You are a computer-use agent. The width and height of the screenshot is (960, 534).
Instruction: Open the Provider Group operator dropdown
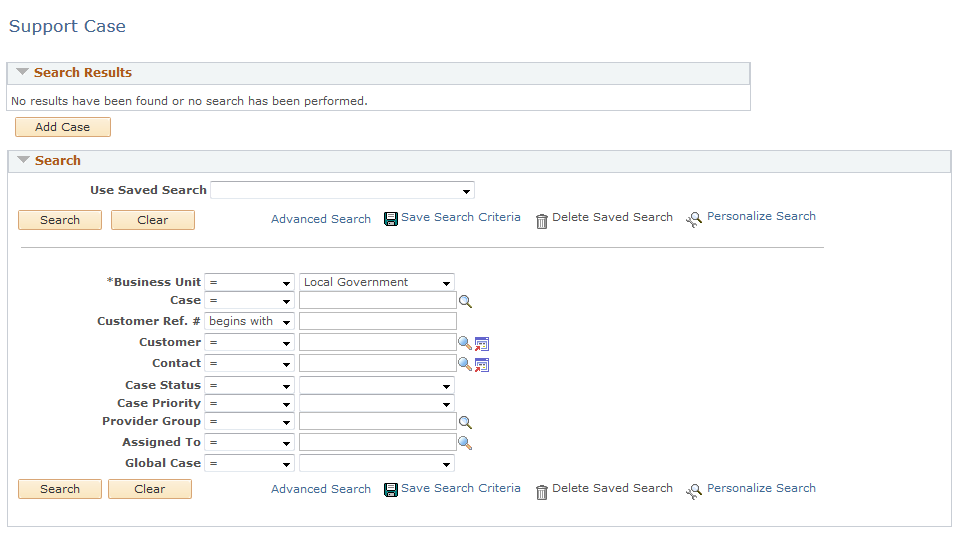(249, 421)
